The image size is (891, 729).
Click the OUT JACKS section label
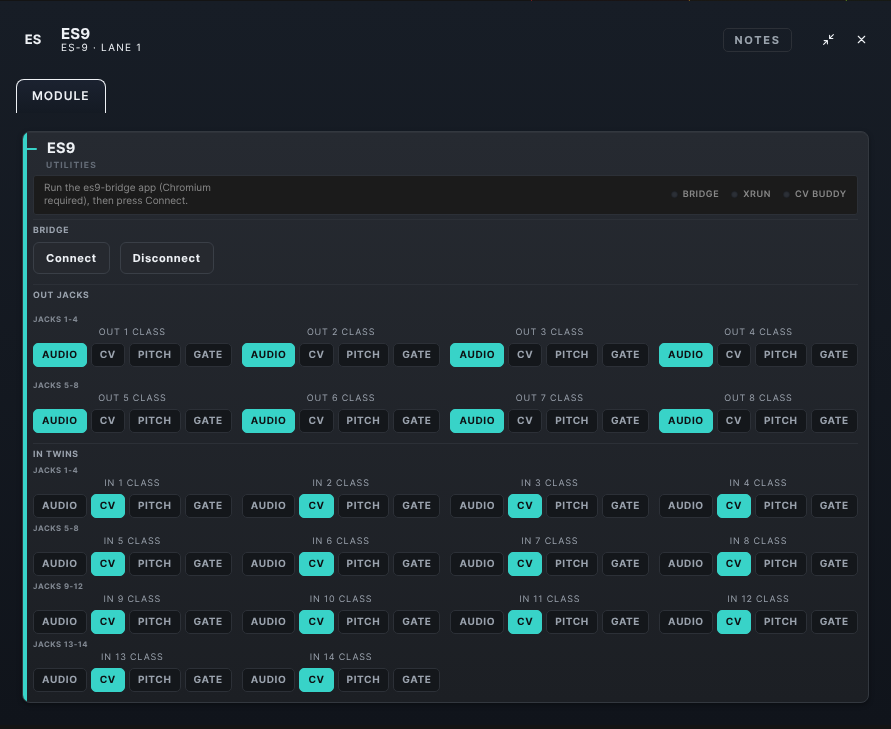(61, 295)
